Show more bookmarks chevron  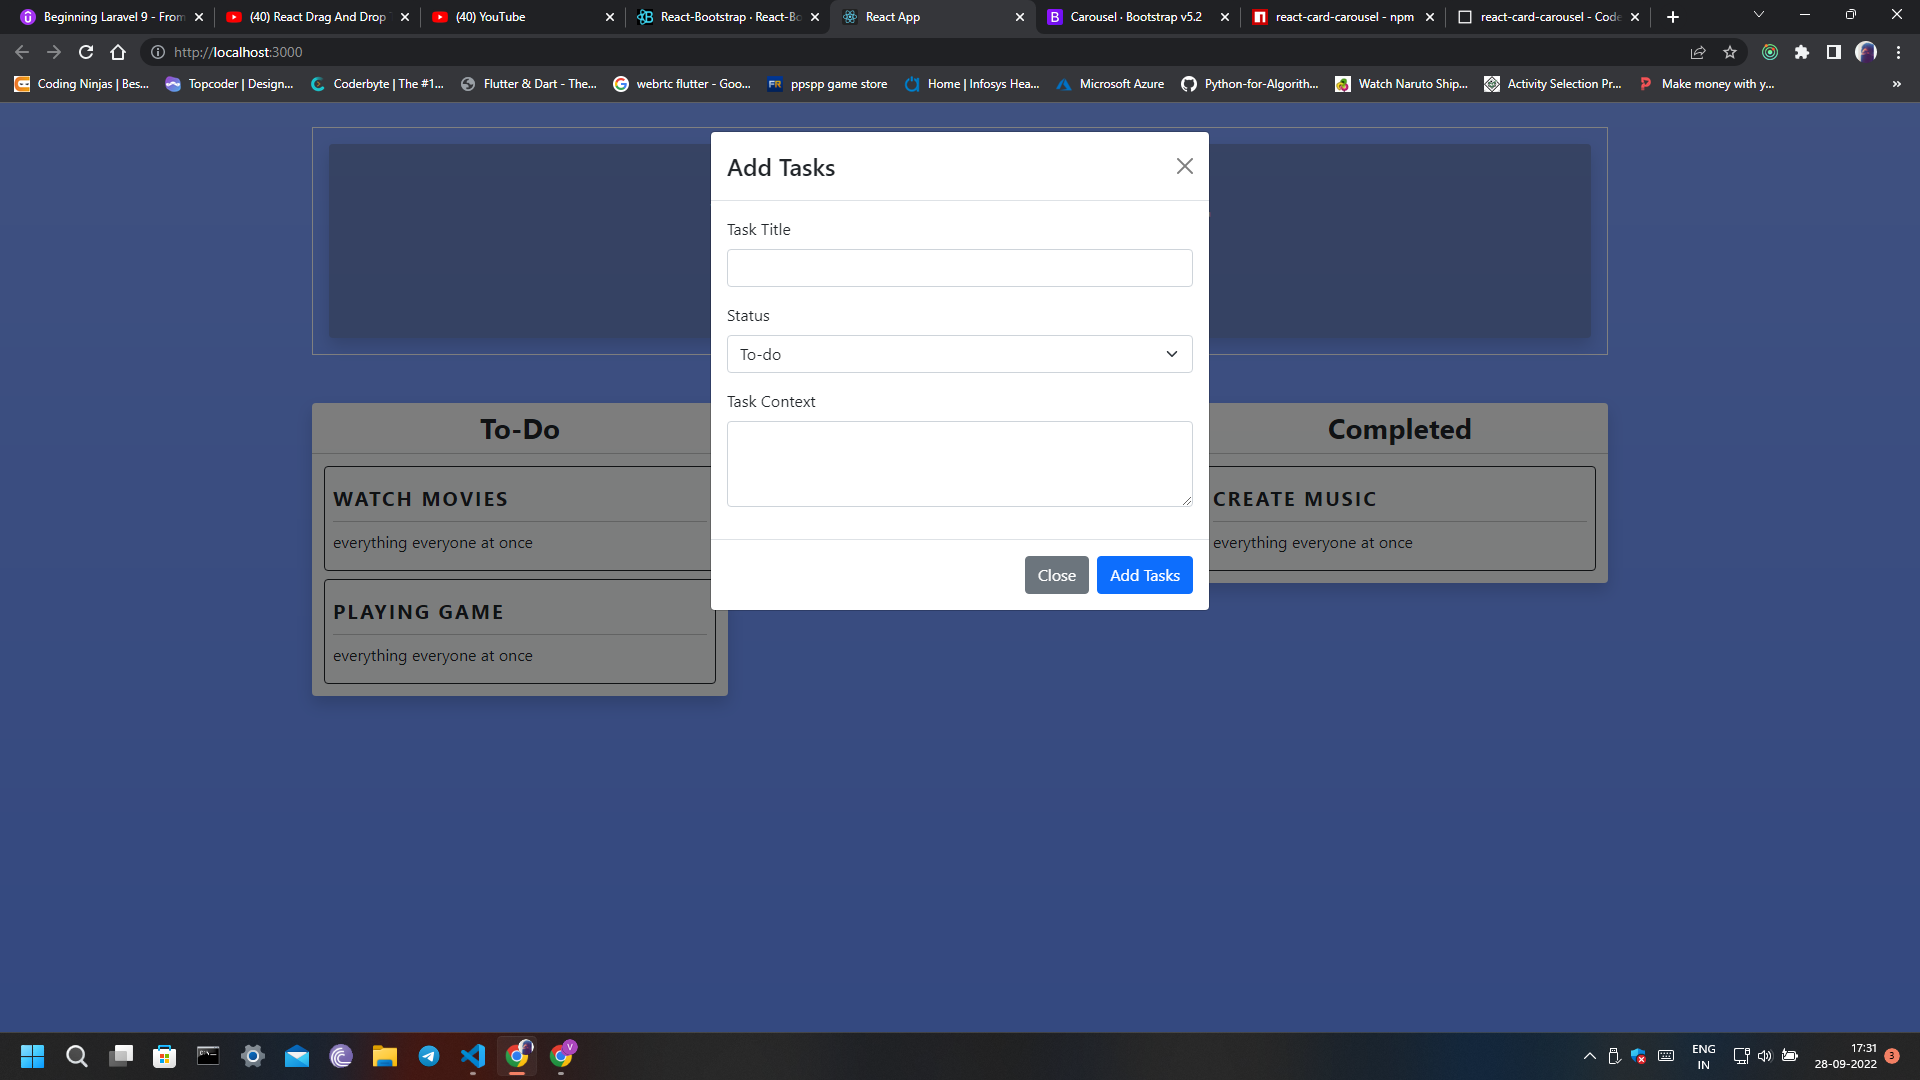(1897, 84)
